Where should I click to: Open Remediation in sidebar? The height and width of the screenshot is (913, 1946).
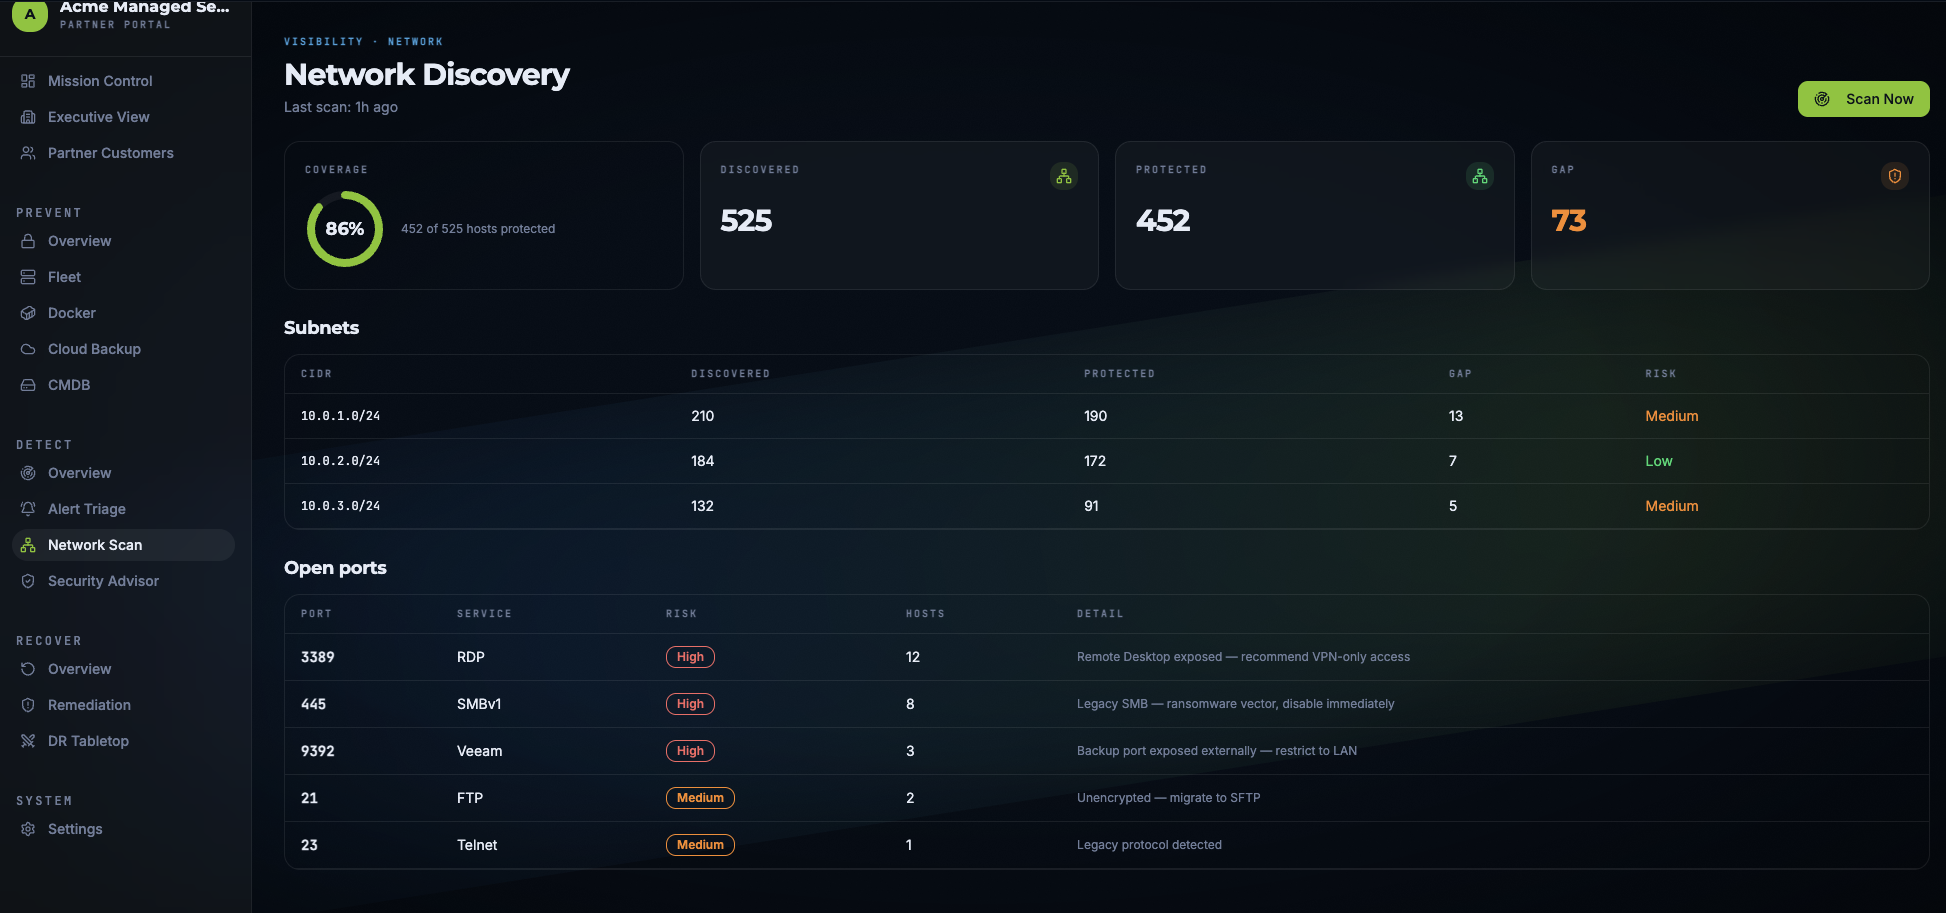(124, 705)
